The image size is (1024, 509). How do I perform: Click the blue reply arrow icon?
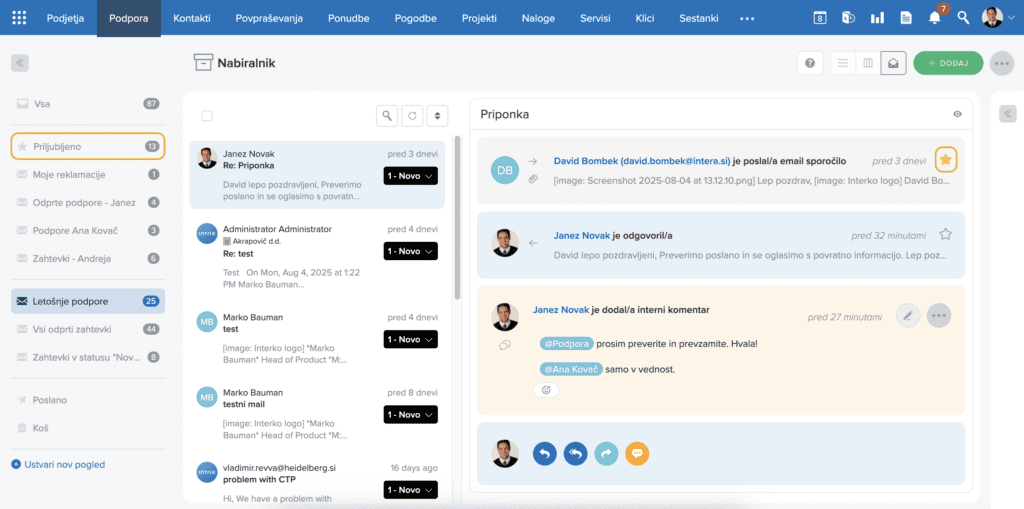544,454
